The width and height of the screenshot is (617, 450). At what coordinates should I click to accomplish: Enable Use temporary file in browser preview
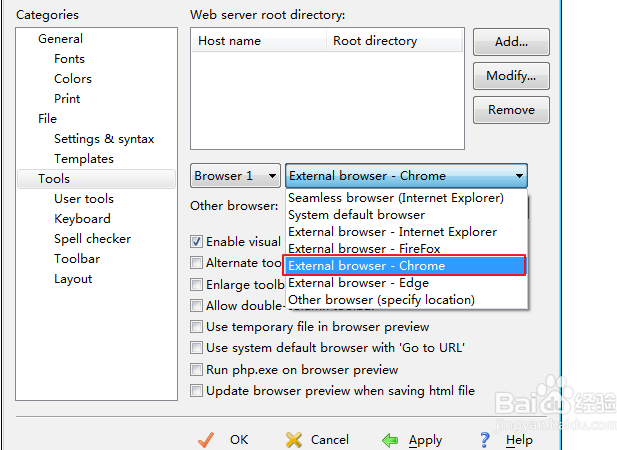(197, 327)
